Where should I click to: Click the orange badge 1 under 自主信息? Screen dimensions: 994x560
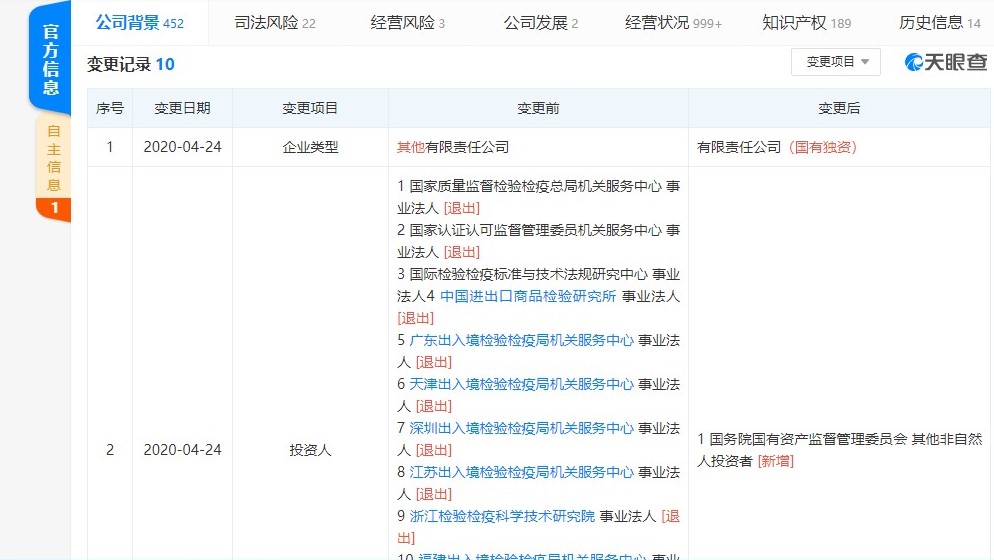point(54,208)
